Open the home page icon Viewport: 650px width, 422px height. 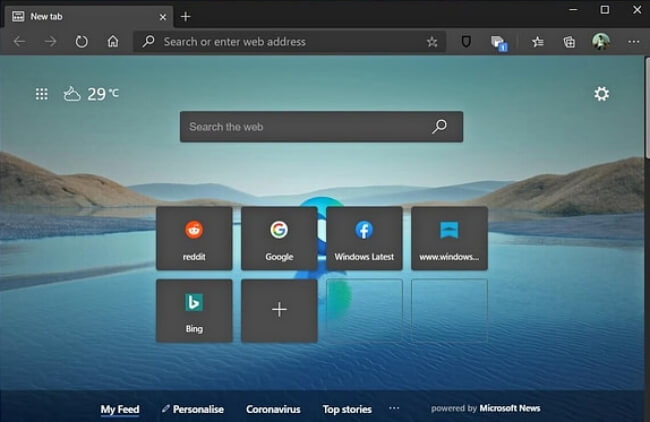113,41
